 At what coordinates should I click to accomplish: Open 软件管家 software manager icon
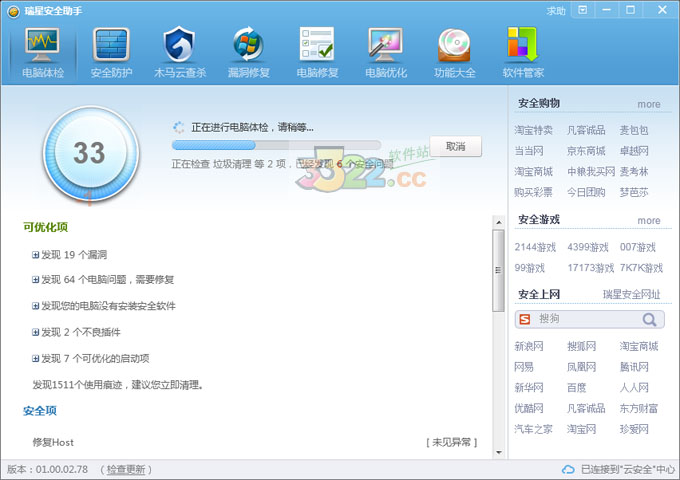523,44
